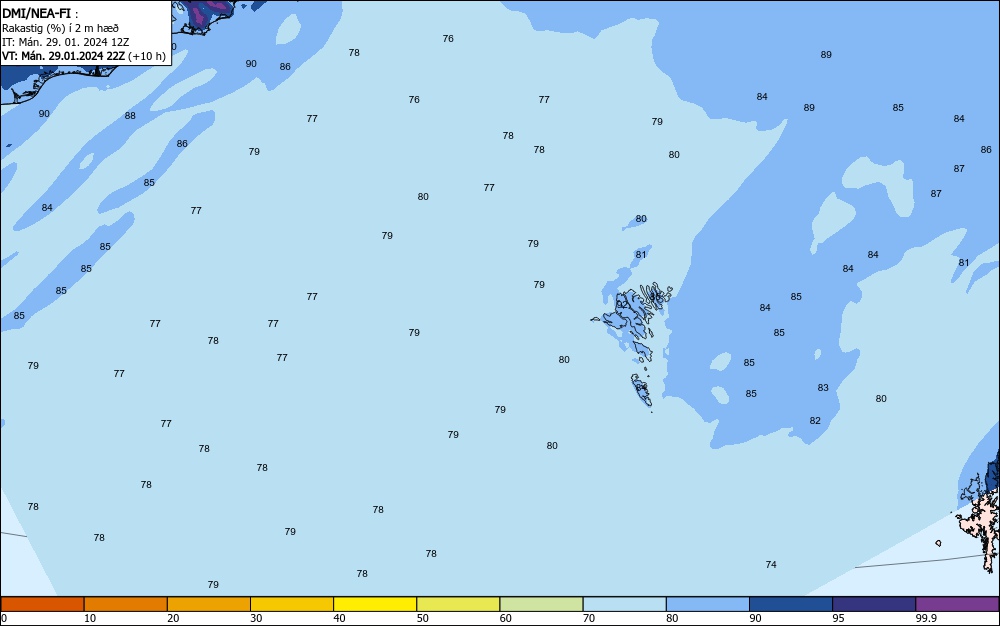
Task: Click legend tick label "30"
Action: (x=256, y=618)
